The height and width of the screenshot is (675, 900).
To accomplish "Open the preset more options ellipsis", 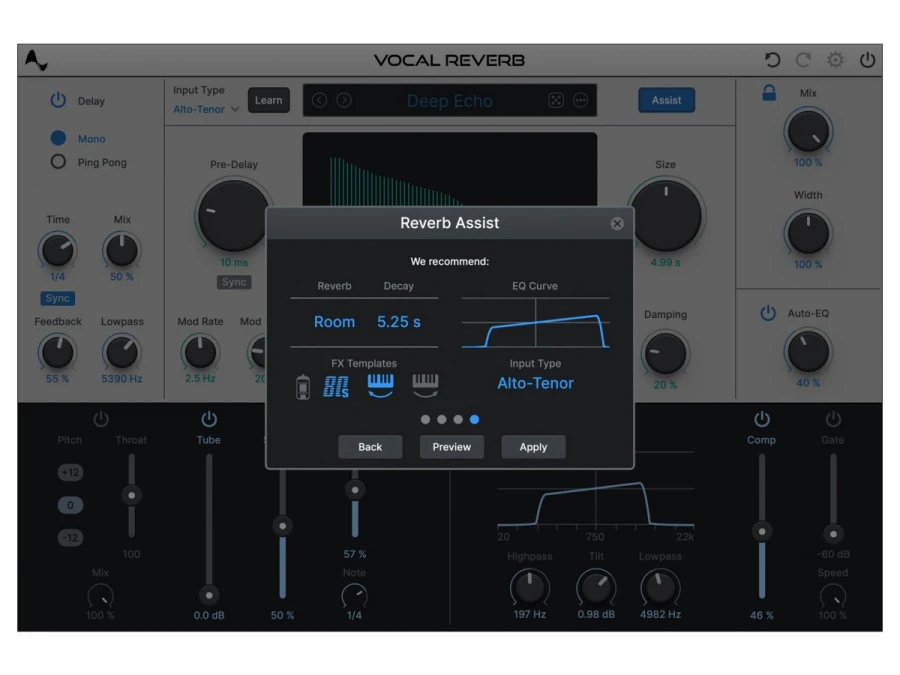I will click(580, 100).
